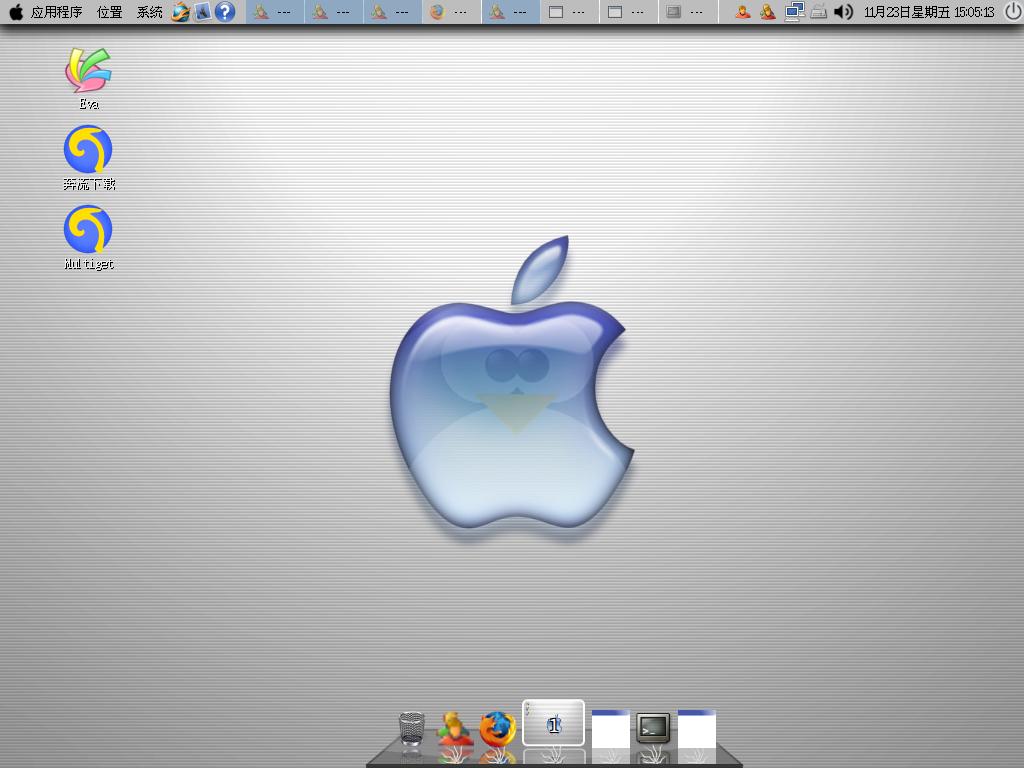Click dock window thumbnail between workspace and terminal
Image resolution: width=1024 pixels, height=768 pixels.
click(x=611, y=729)
